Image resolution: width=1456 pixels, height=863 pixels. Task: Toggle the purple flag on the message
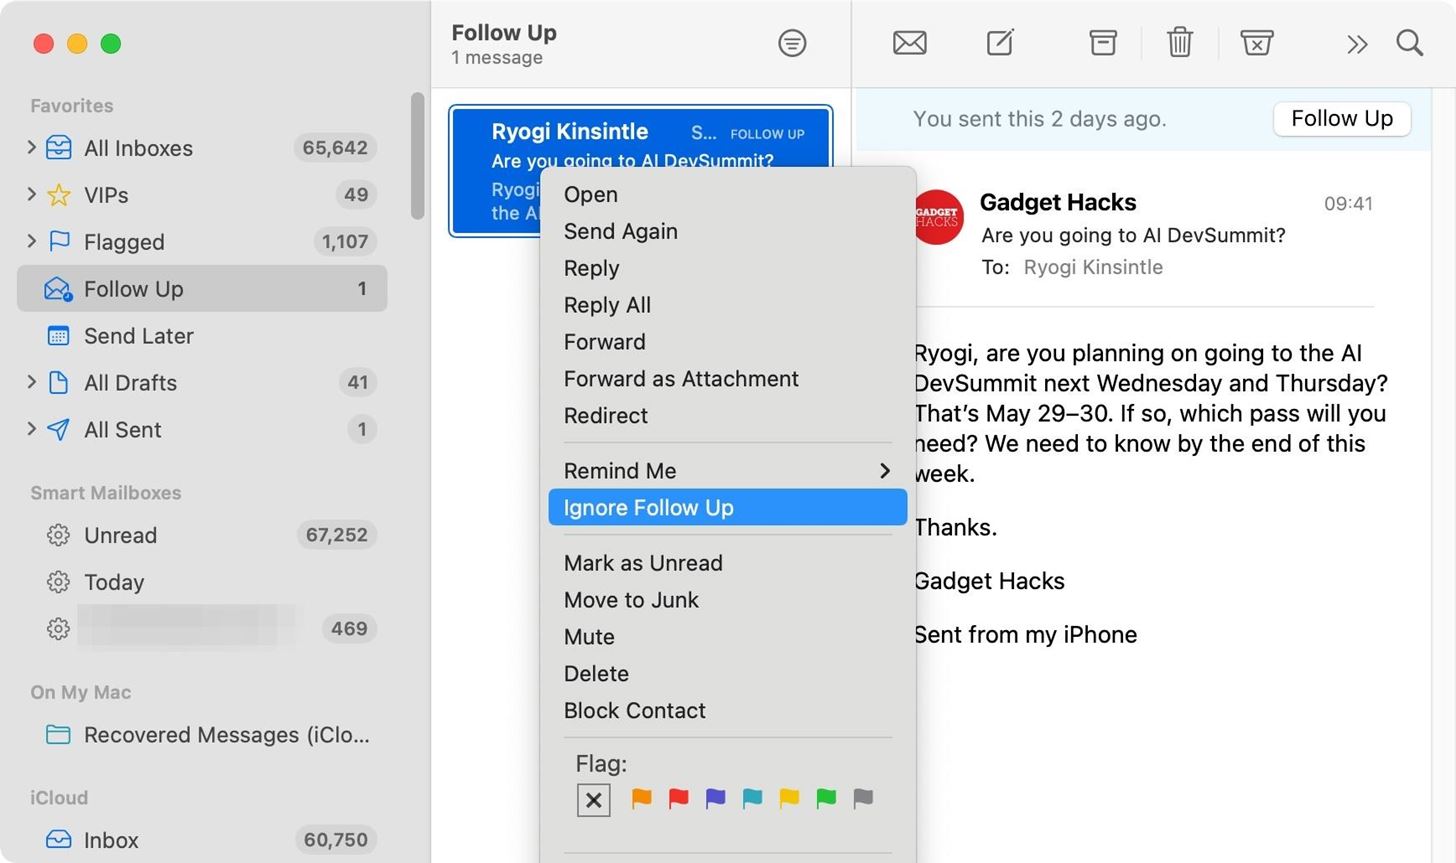715,799
